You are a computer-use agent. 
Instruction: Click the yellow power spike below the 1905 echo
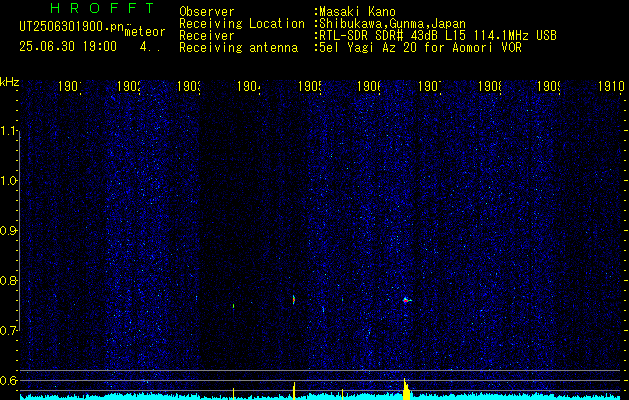pos(294,391)
